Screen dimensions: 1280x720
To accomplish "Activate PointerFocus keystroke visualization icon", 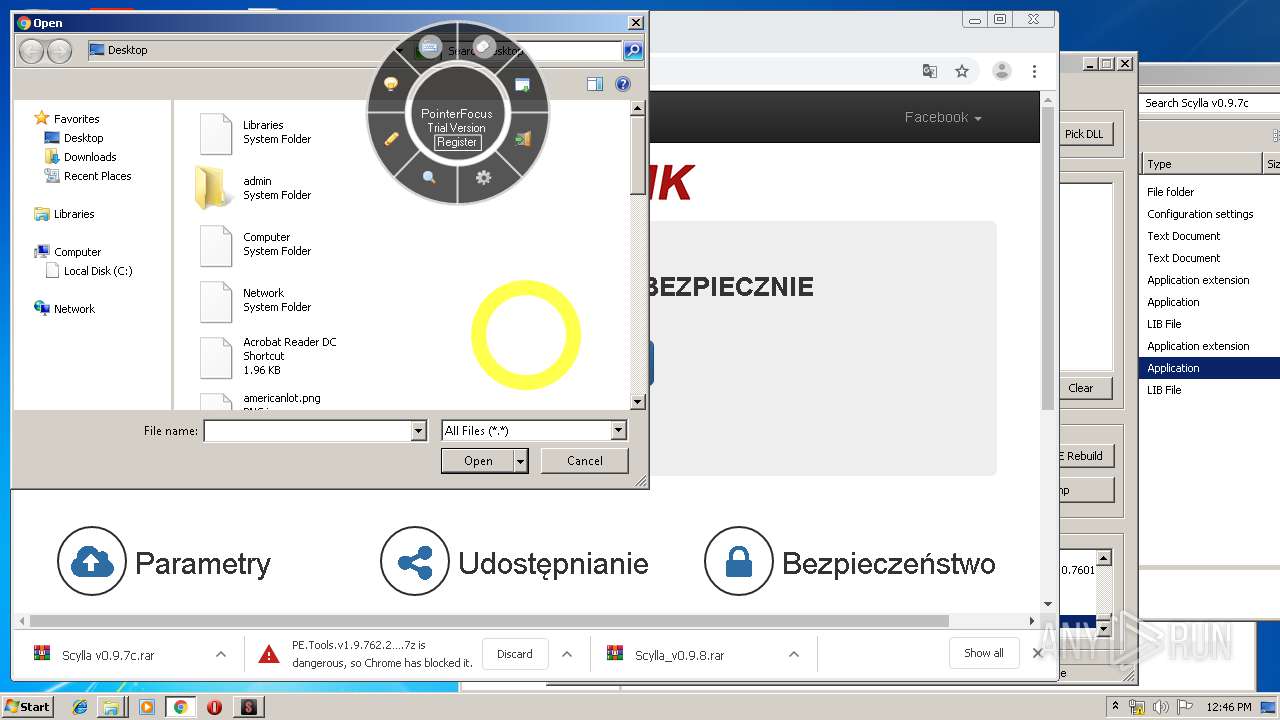I will (x=430, y=47).
